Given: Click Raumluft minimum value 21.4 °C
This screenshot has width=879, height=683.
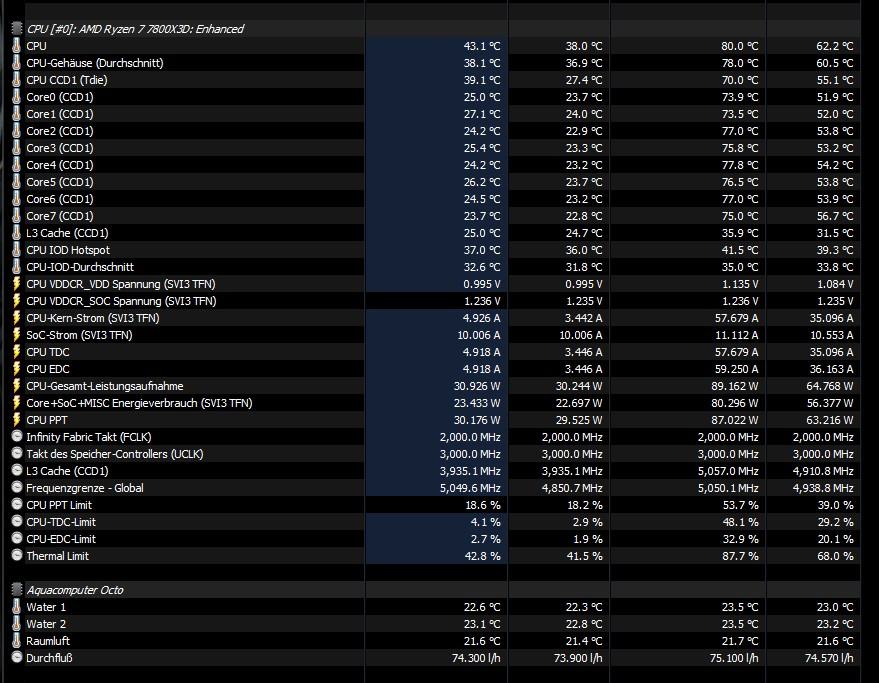Looking at the screenshot, I should click(584, 641).
